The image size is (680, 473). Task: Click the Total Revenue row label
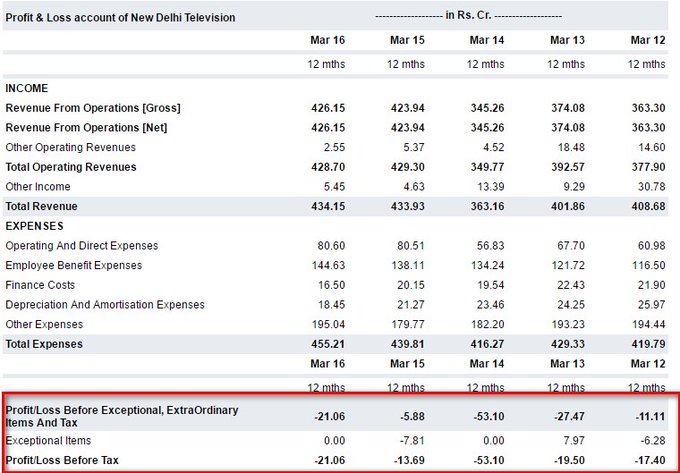click(41, 206)
